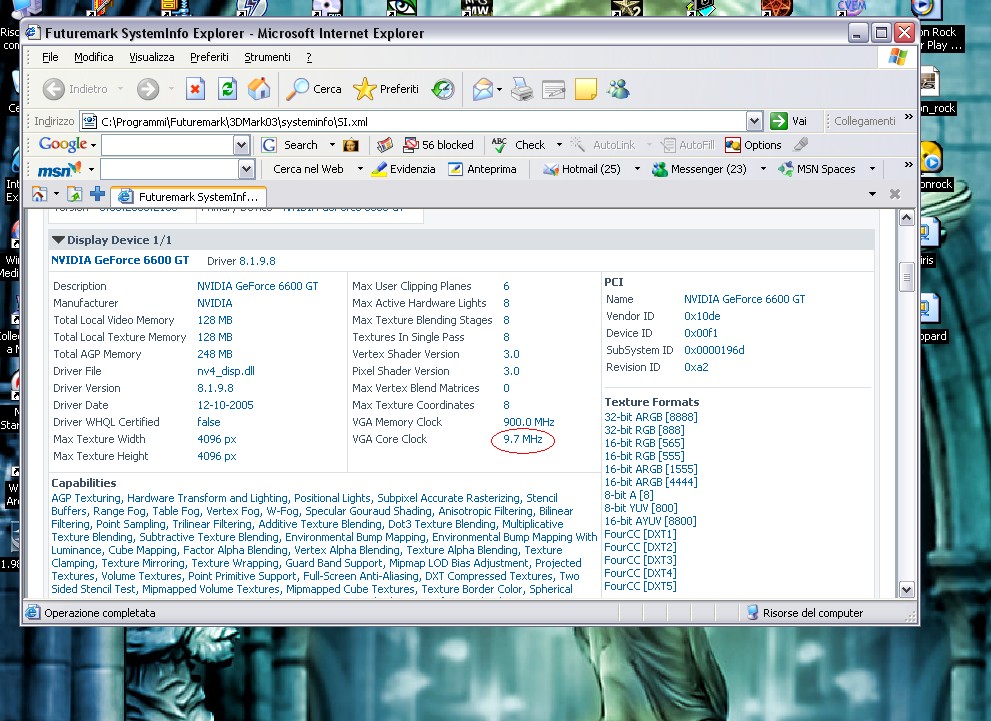This screenshot has height=721, width=991.
Task: Open the Collegamenti links bar
Action: tap(865, 121)
